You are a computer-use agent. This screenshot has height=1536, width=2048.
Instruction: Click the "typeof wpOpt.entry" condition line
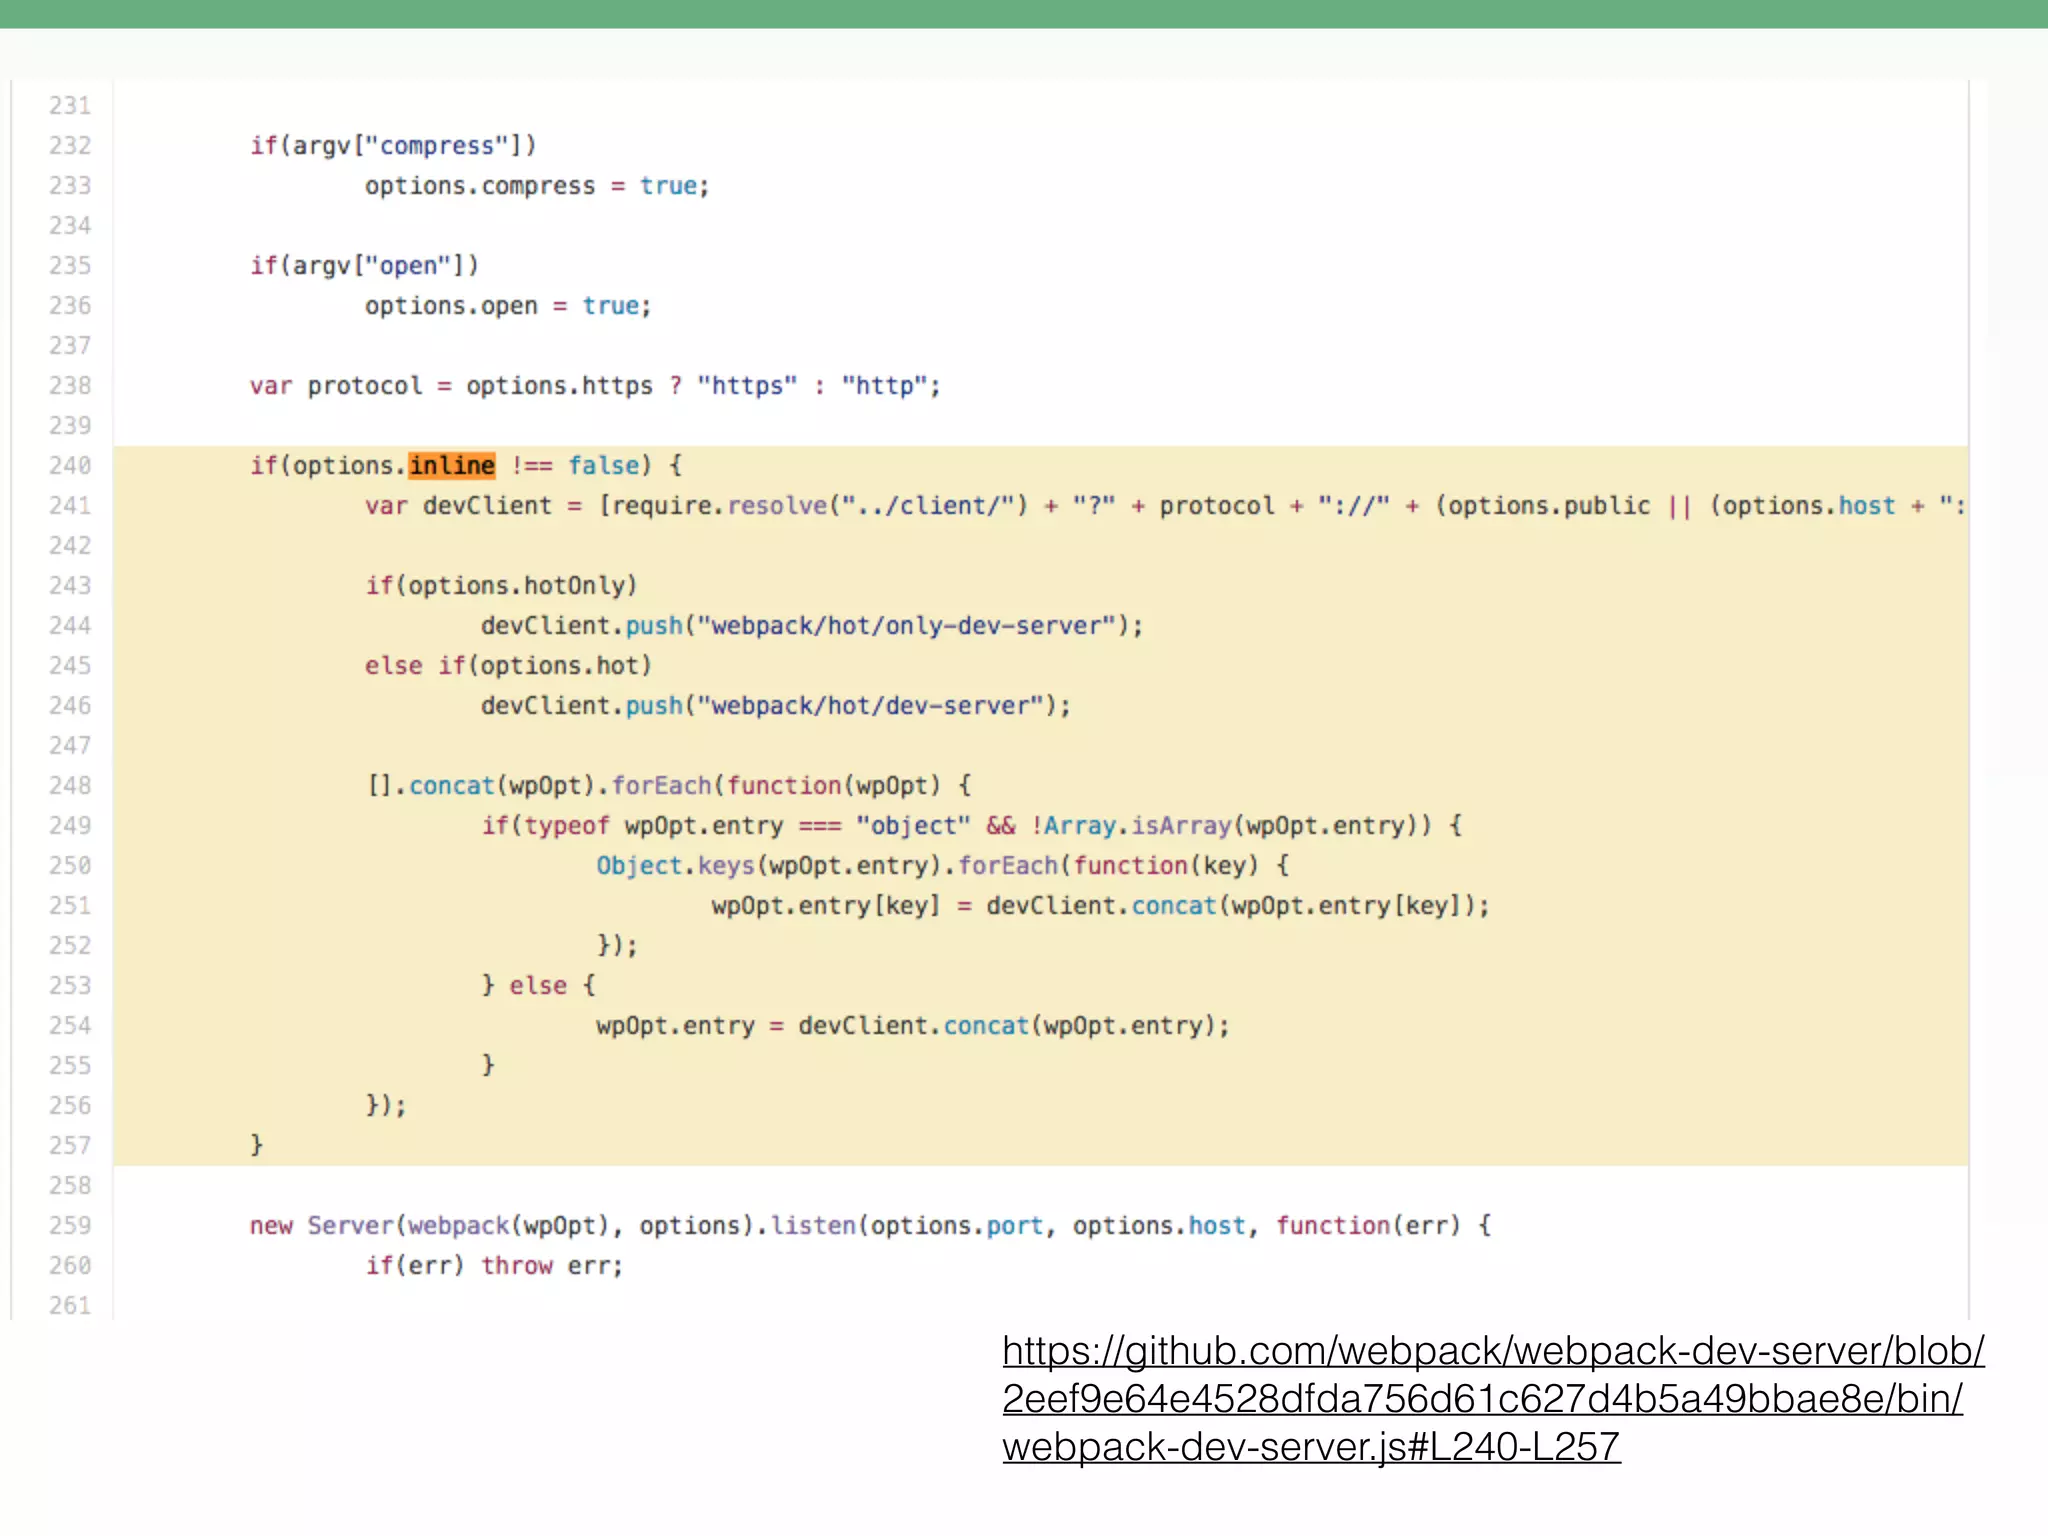[x=971, y=826]
